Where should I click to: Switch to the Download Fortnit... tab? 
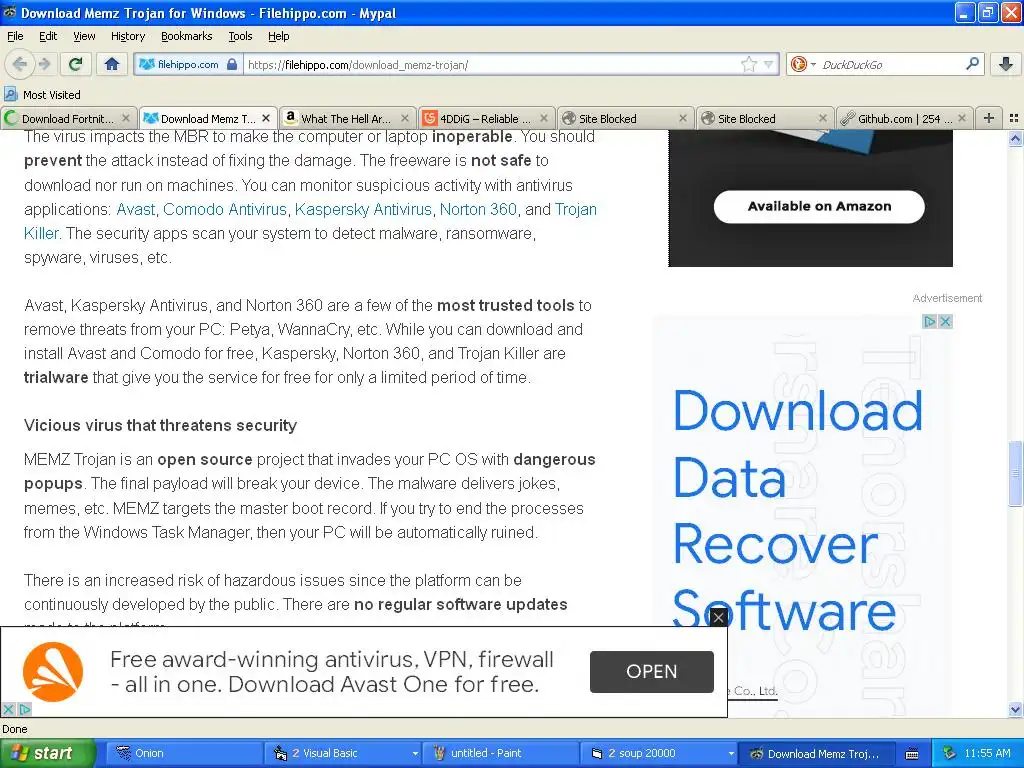pos(69,118)
